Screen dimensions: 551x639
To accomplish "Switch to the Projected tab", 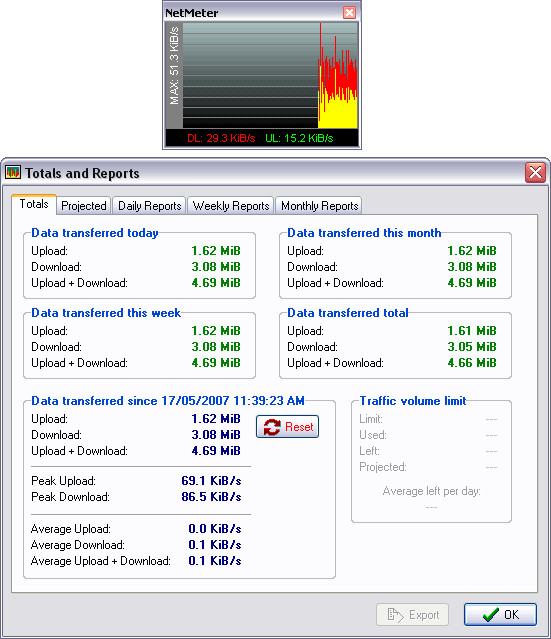I will [84, 205].
